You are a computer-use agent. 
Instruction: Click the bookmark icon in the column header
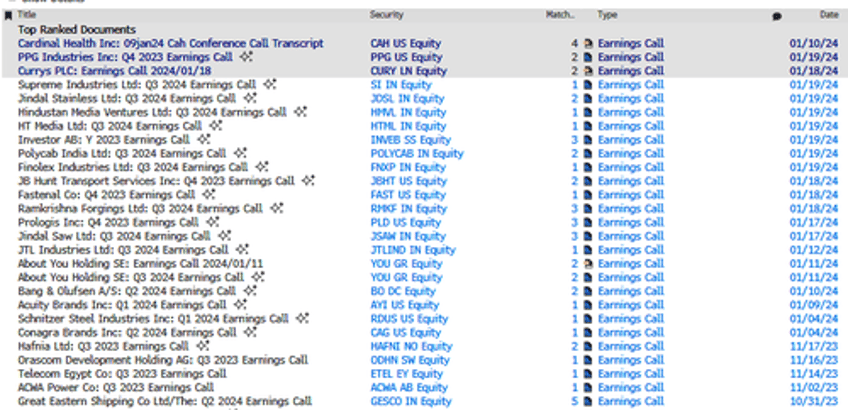tap(8, 16)
